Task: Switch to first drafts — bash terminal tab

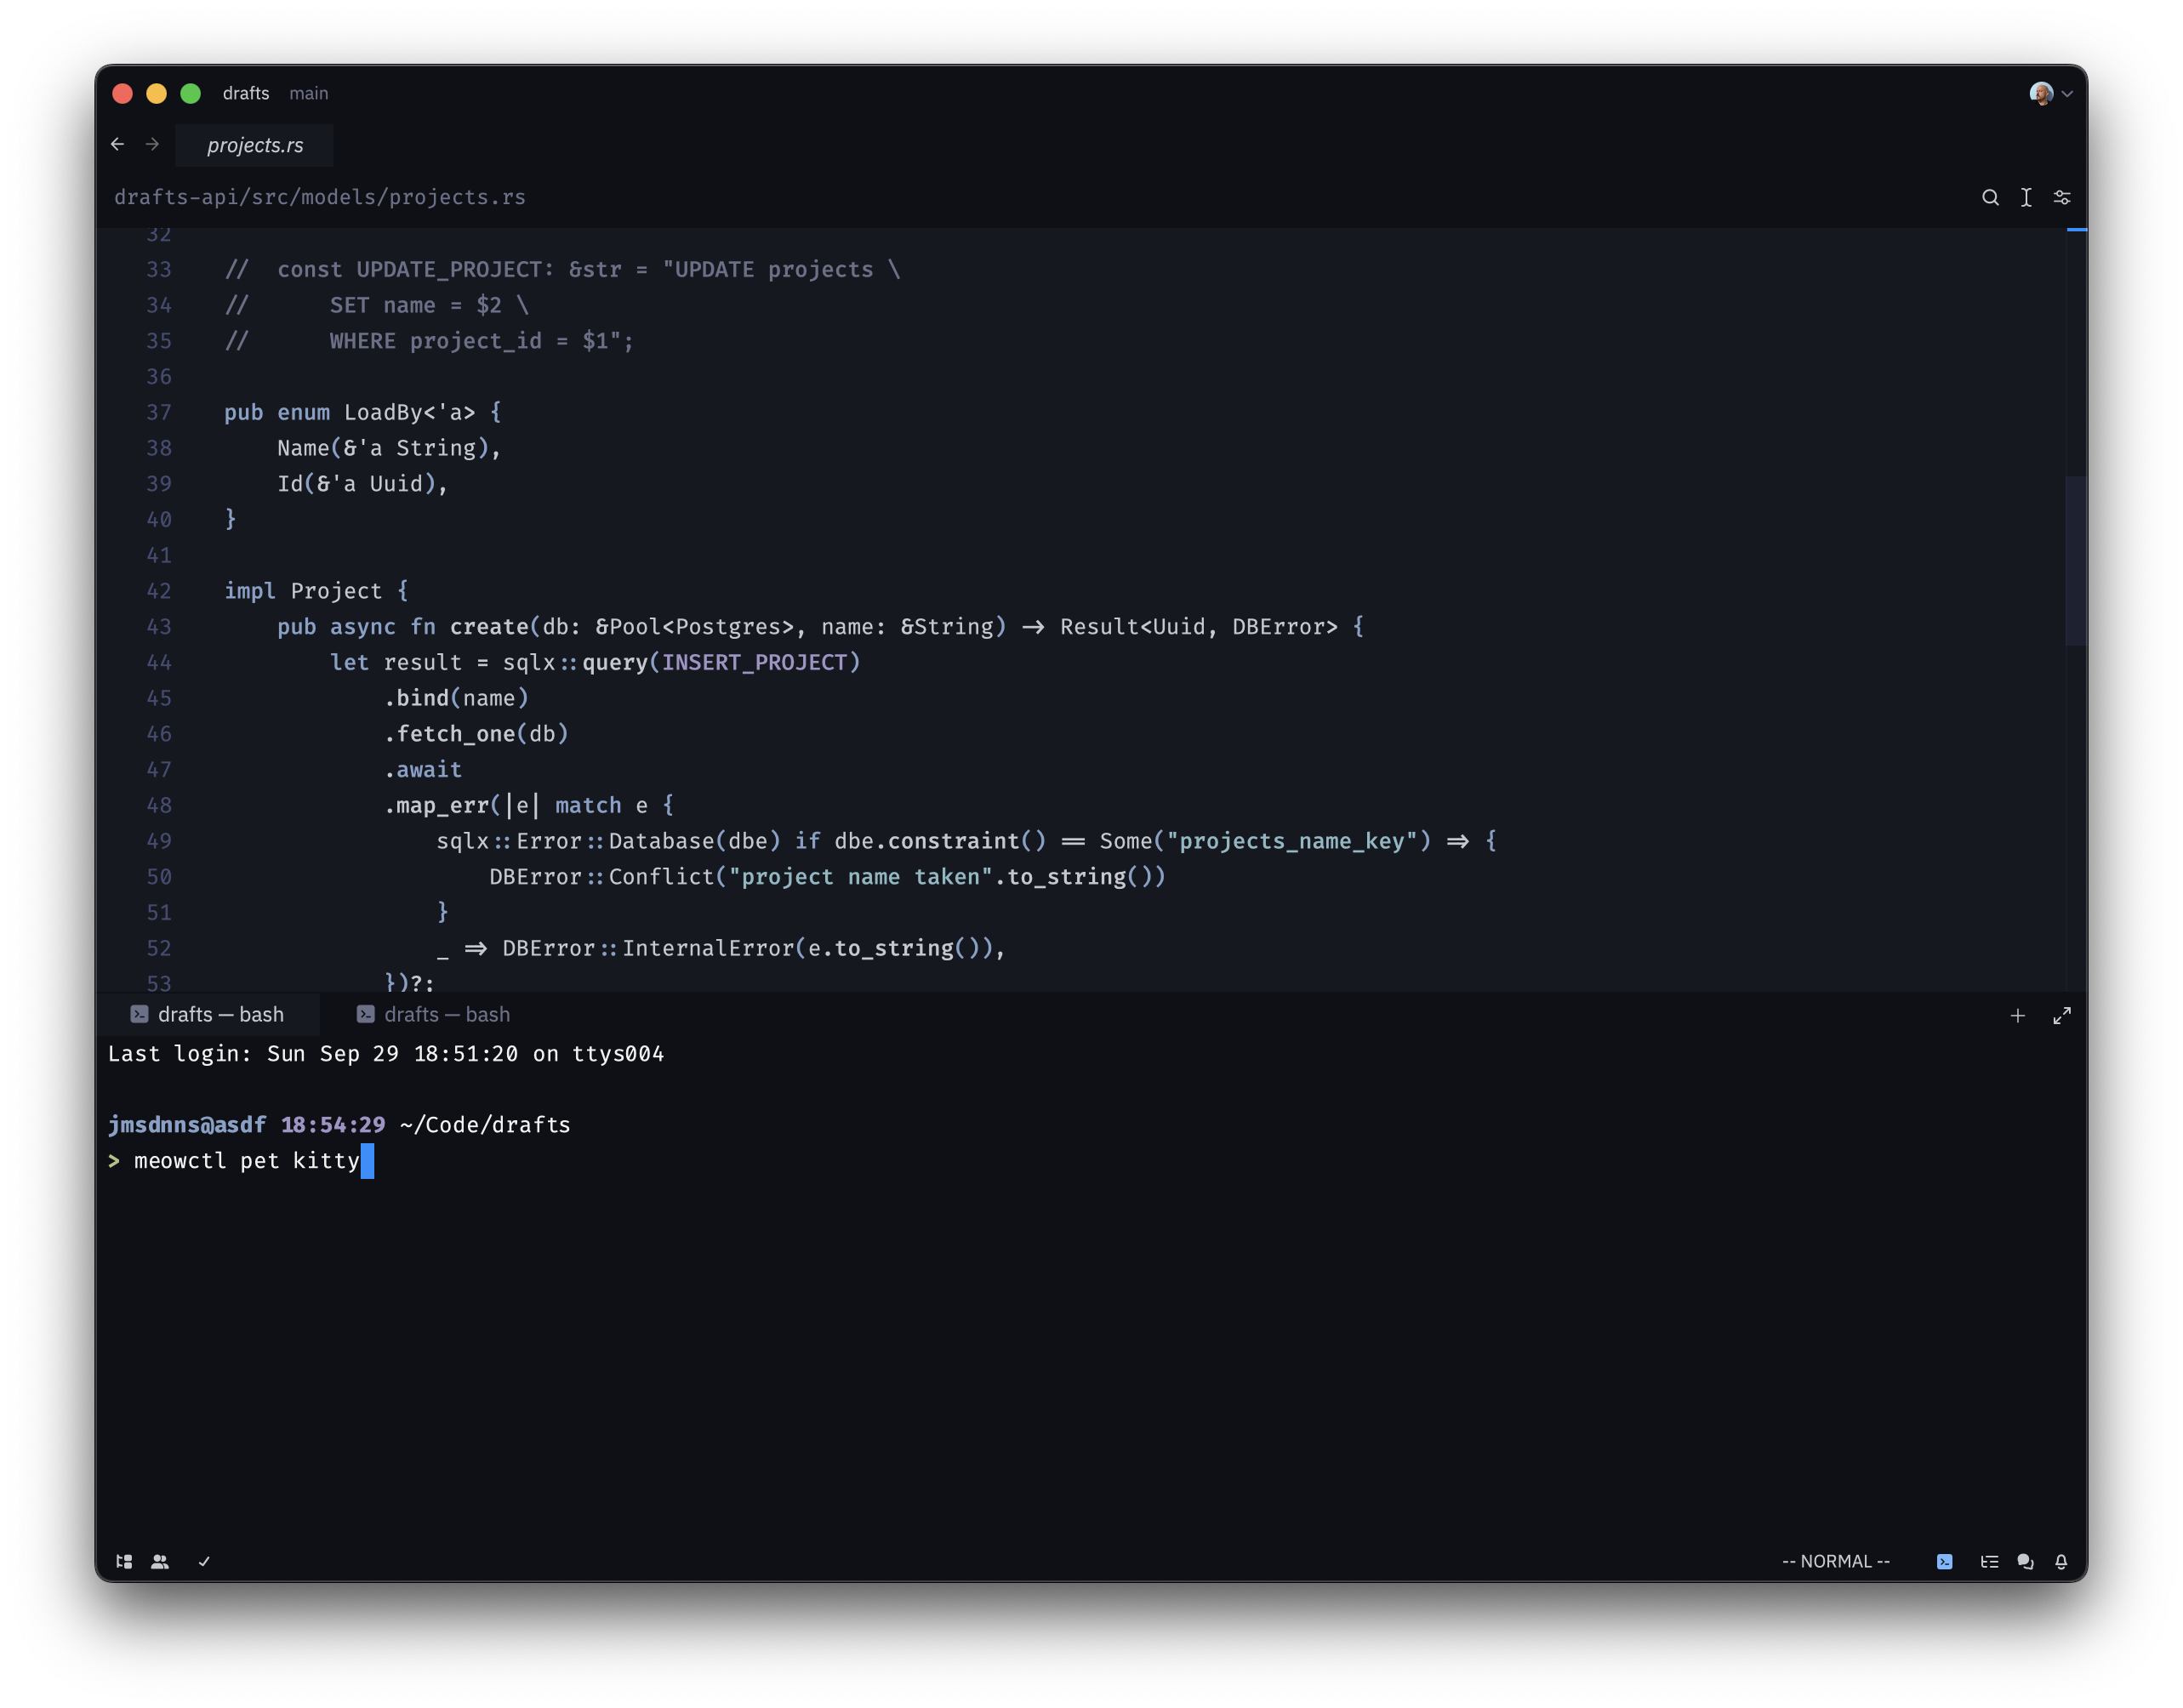Action: pos(208,1014)
